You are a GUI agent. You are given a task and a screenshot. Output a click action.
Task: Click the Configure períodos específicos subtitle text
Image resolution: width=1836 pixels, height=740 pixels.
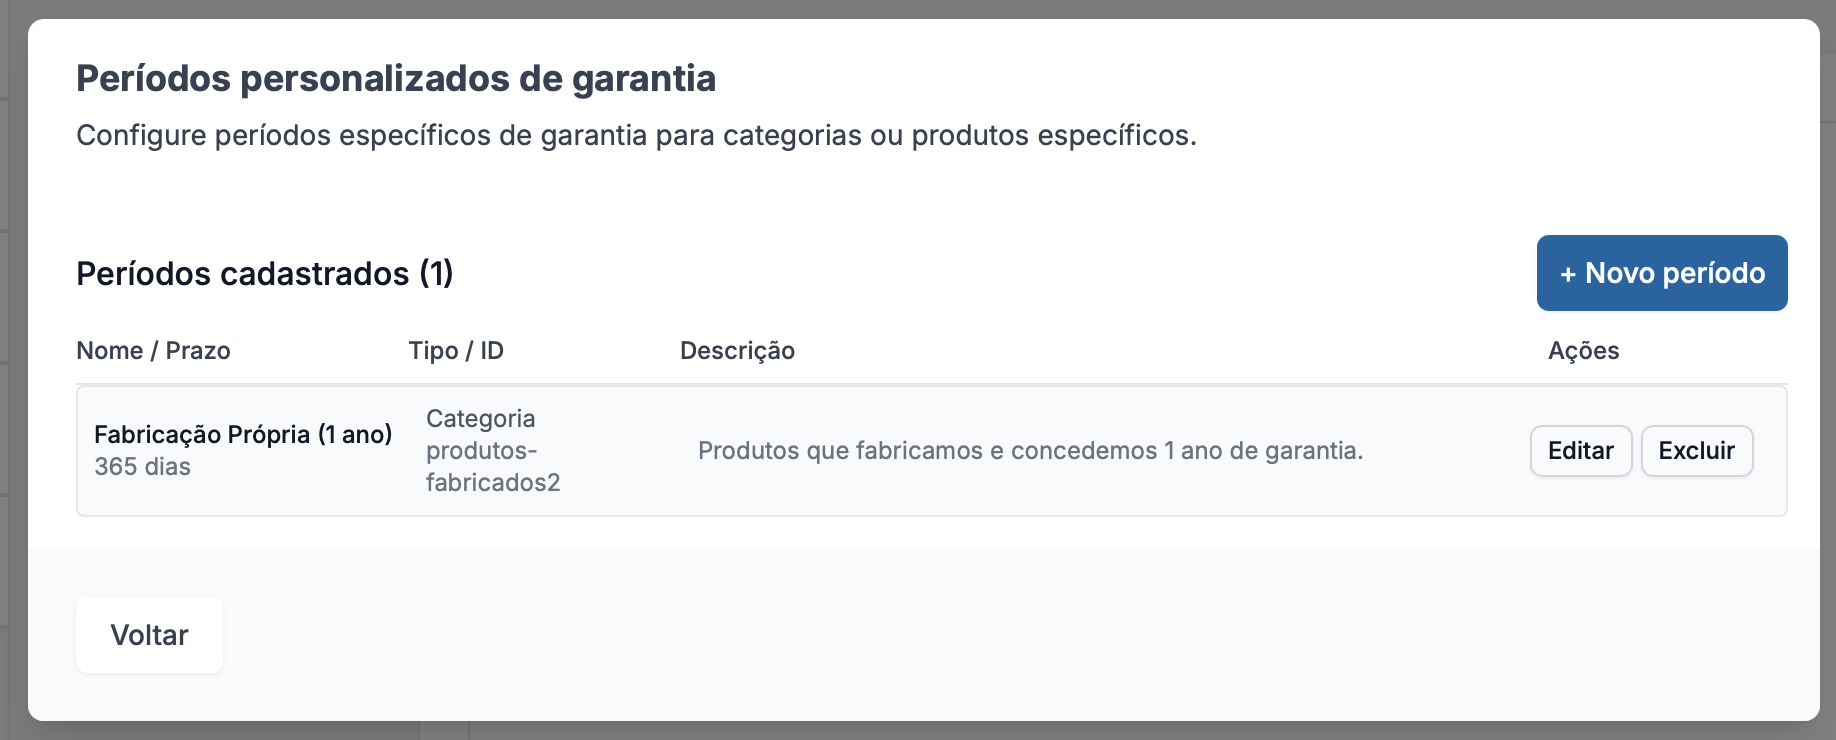pos(636,135)
